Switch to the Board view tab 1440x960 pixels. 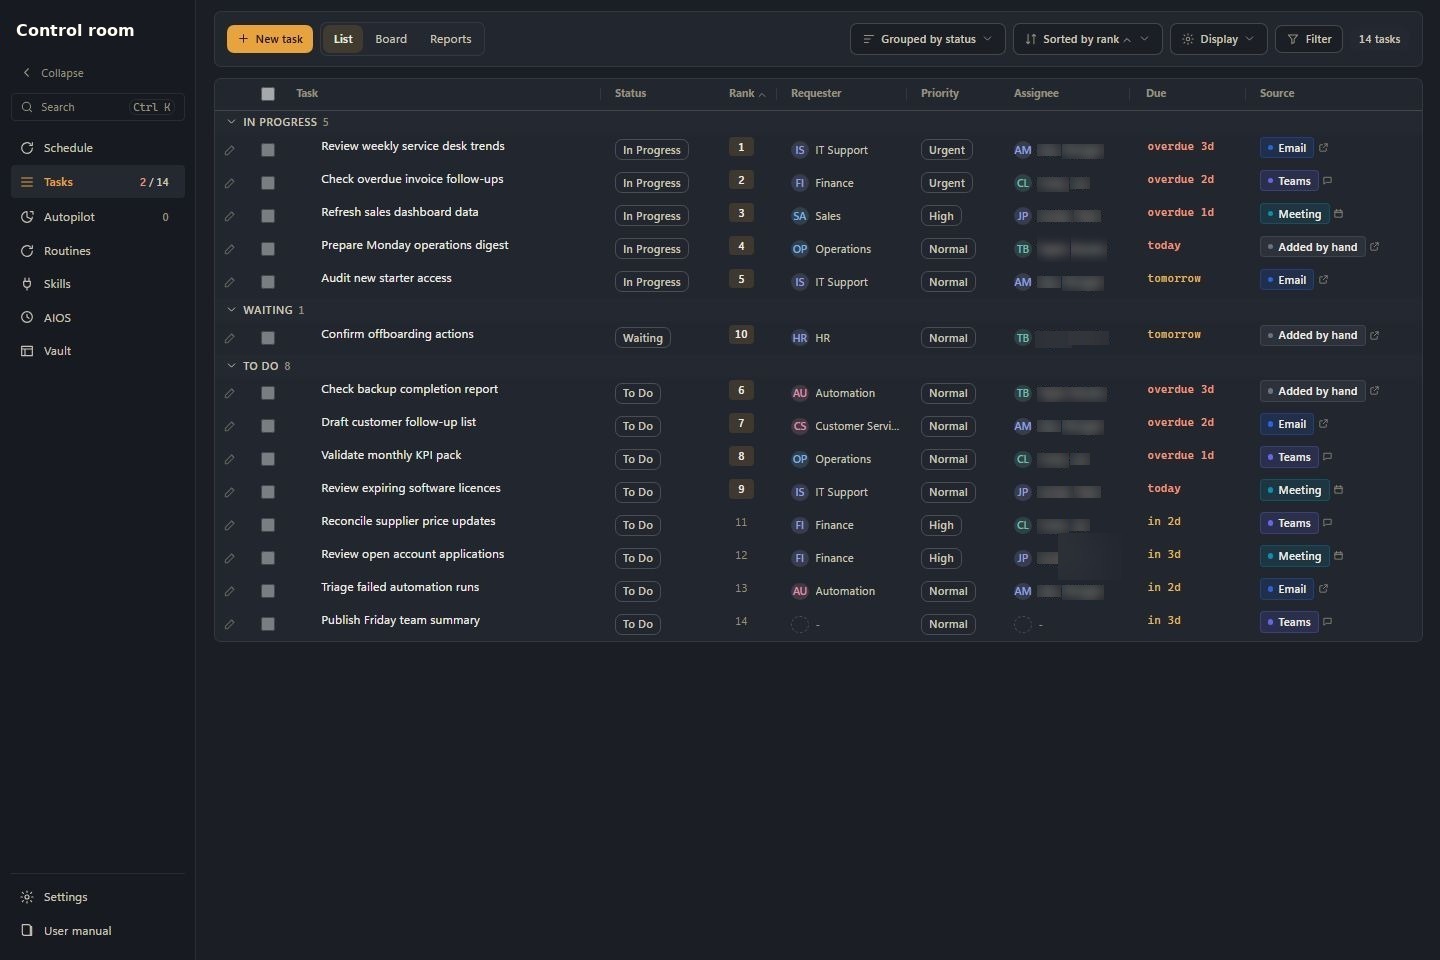pyautogui.click(x=391, y=39)
